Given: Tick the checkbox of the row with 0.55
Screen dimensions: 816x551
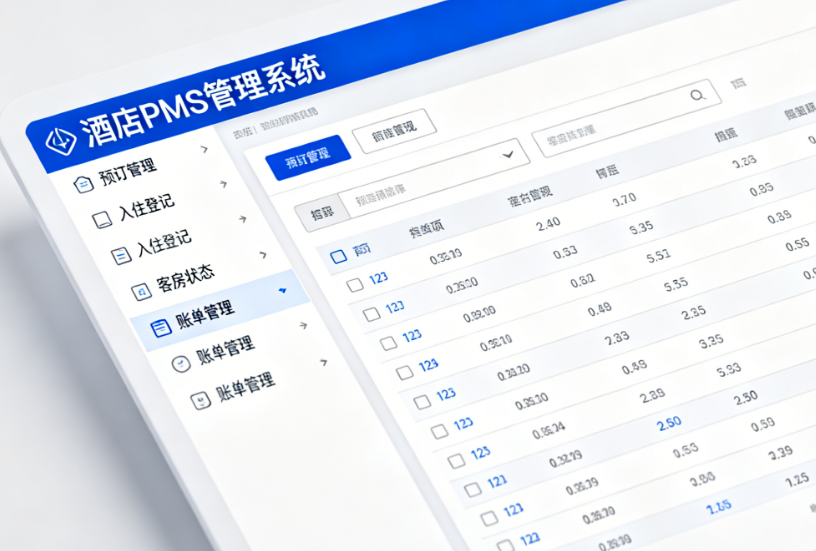Looking at the screenshot, I should (405, 372).
